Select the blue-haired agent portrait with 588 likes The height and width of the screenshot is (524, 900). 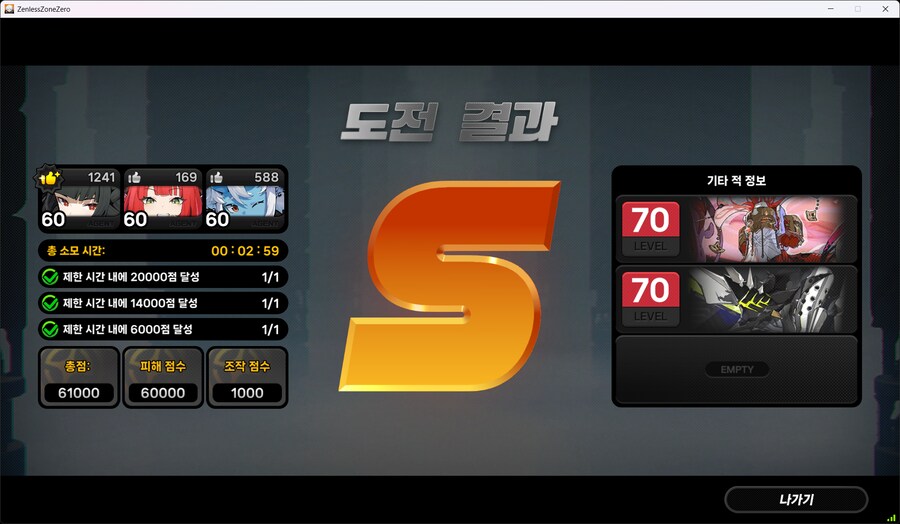click(246, 199)
